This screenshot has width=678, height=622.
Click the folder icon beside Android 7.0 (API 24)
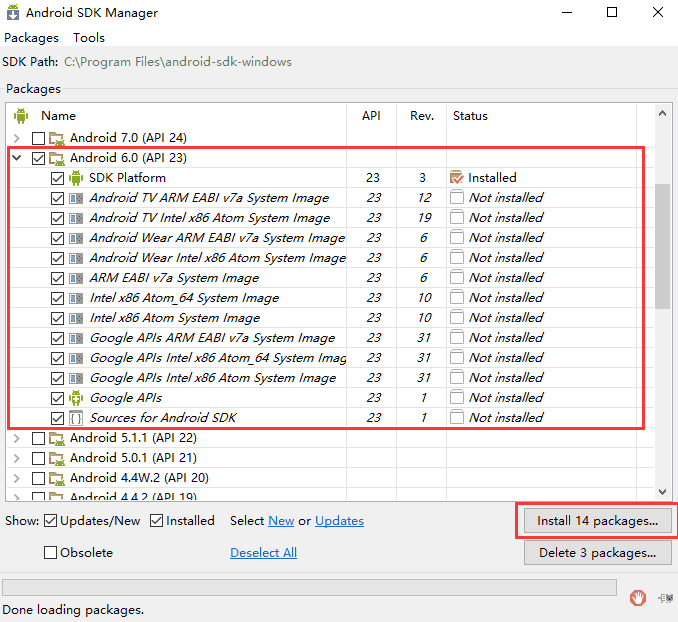[x=57, y=138]
